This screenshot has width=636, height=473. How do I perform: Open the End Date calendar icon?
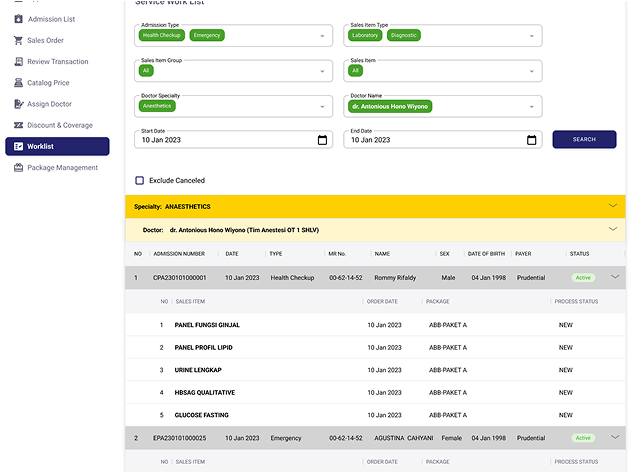pyautogui.click(x=532, y=140)
